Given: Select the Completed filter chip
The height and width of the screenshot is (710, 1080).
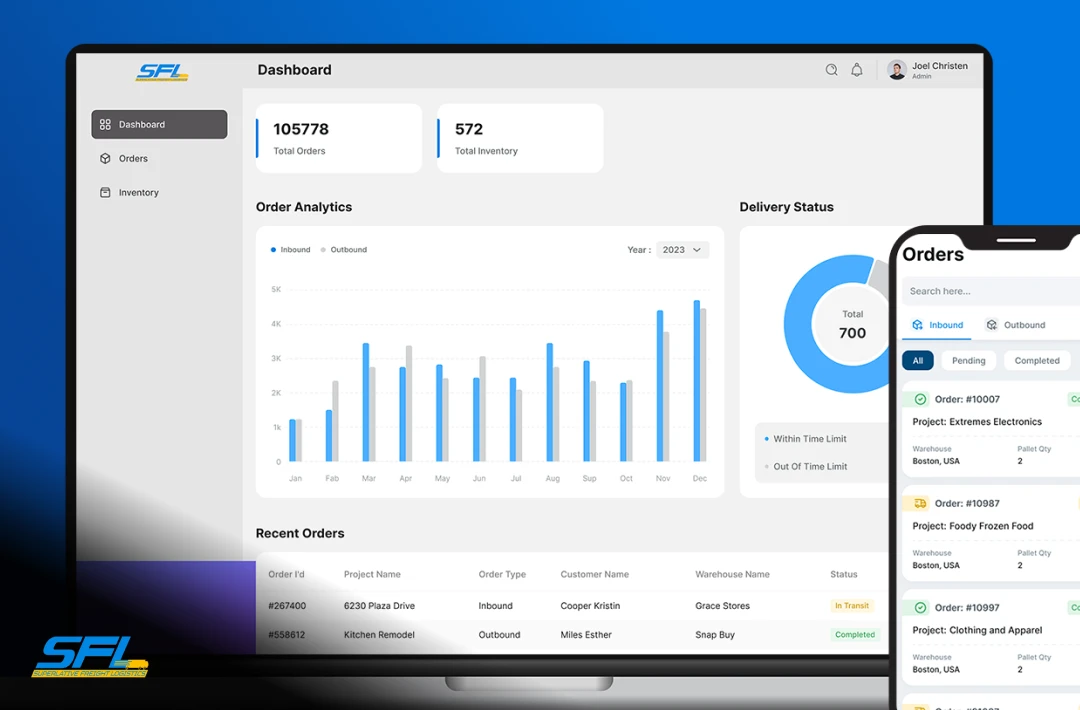Looking at the screenshot, I should (1037, 361).
